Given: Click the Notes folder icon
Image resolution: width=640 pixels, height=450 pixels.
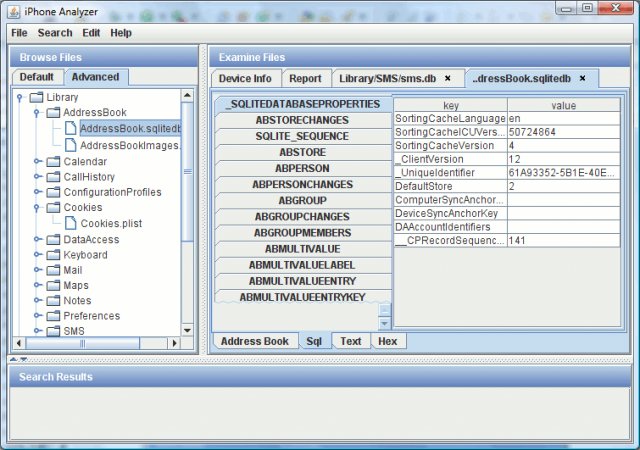Looking at the screenshot, I should (x=53, y=301).
